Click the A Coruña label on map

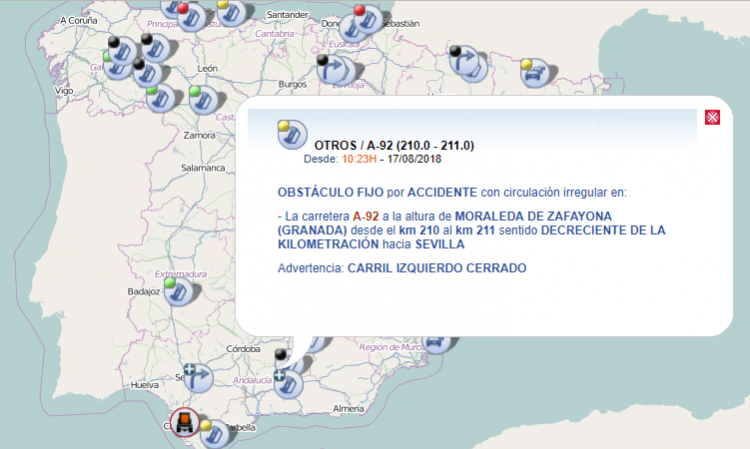pyautogui.click(x=78, y=20)
